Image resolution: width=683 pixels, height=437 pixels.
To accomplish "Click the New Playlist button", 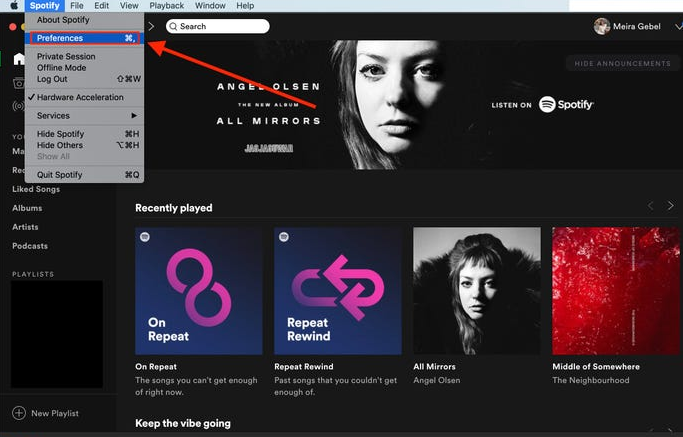I will tap(46, 413).
